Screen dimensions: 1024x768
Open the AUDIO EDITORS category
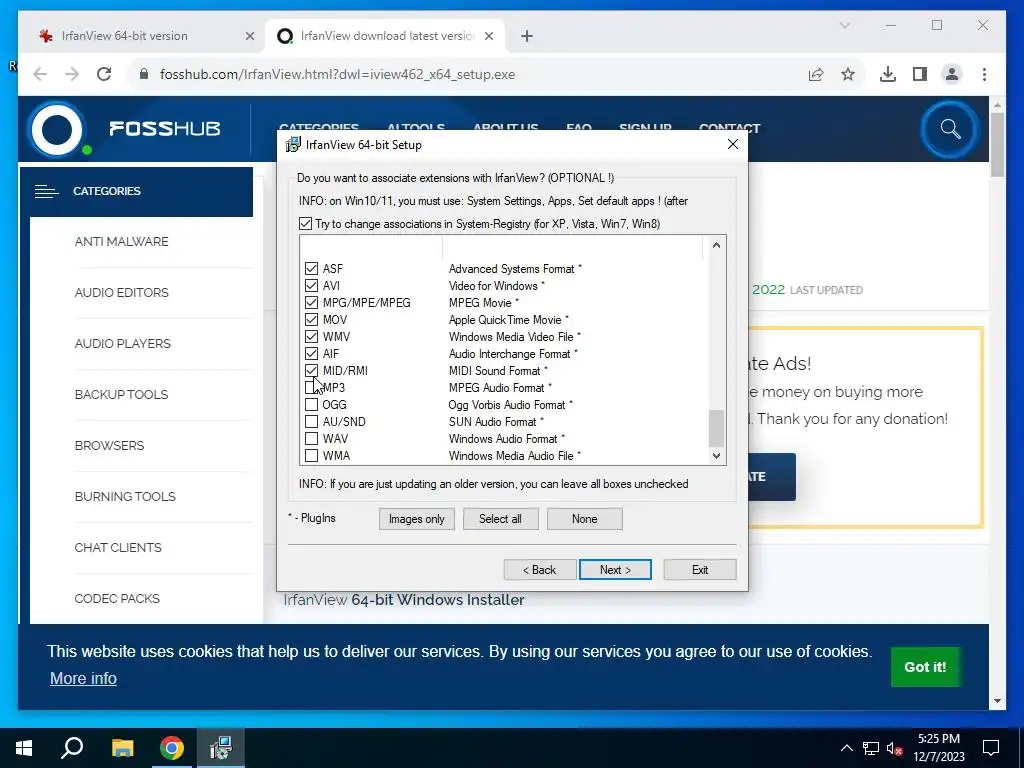121,293
